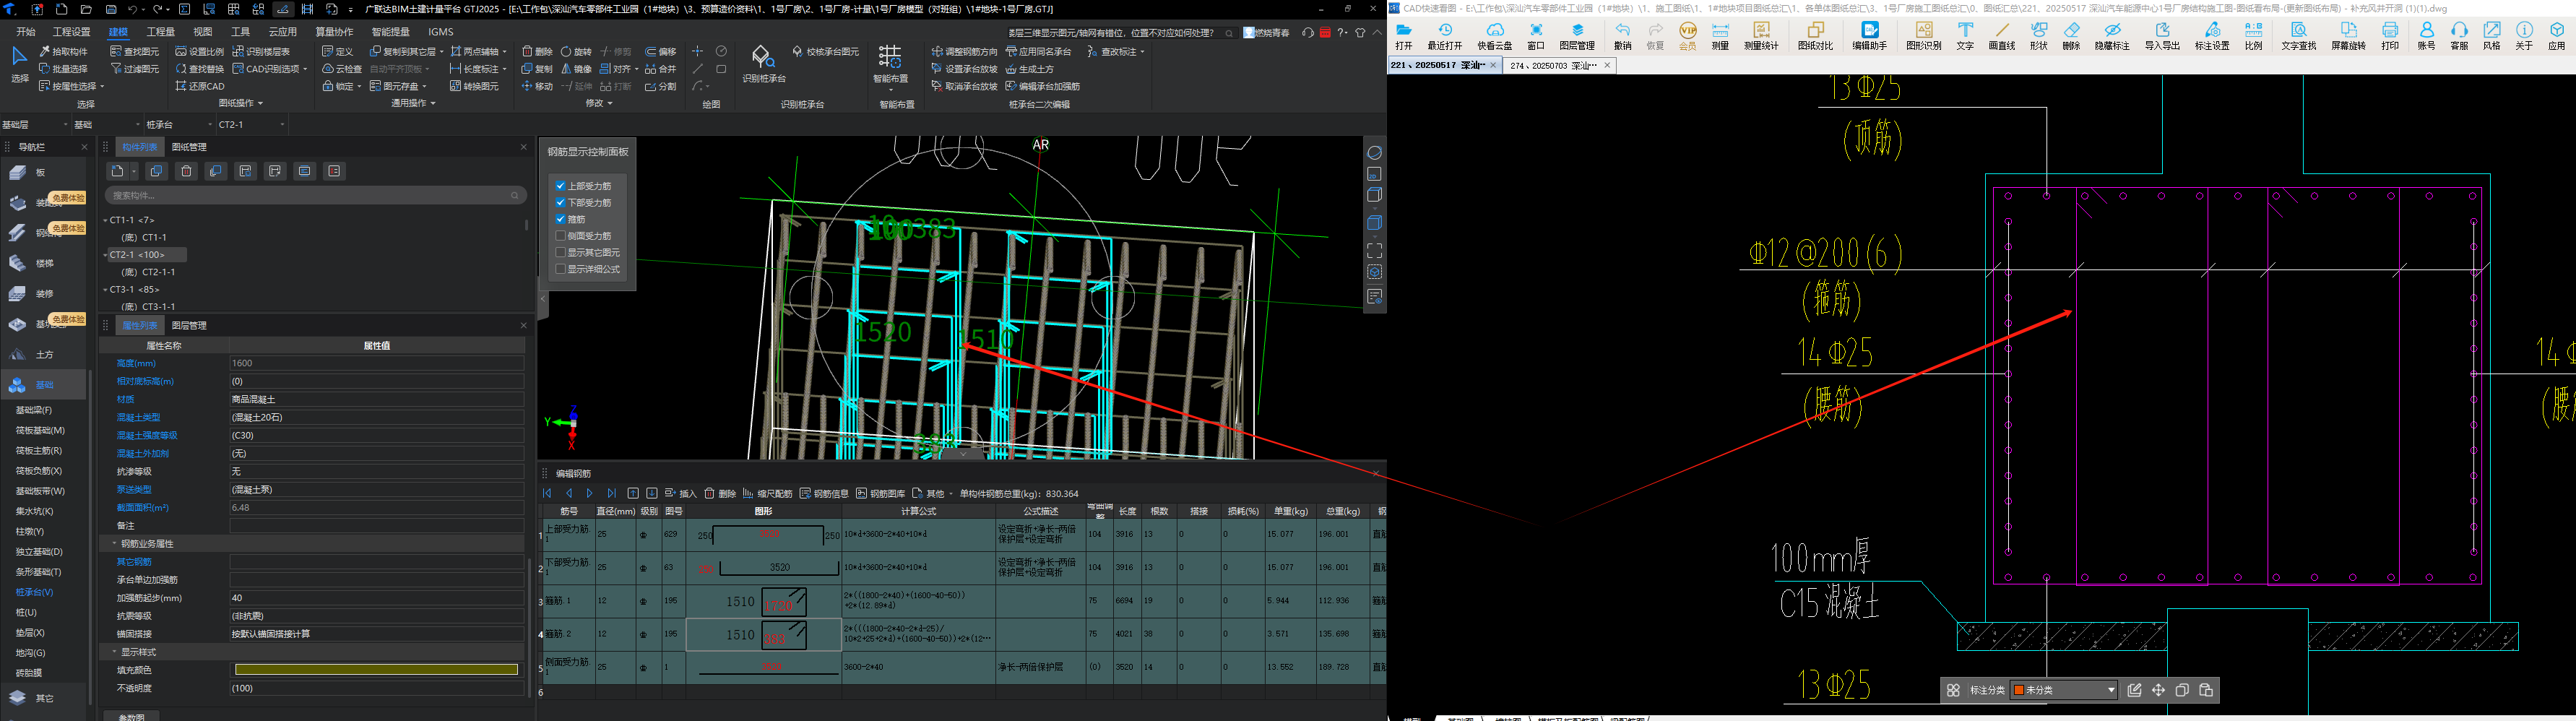2576x721 pixels.
Task: Click 缩尺配筋 button in 编辑钢筋 toolbar
Action: tap(768, 493)
